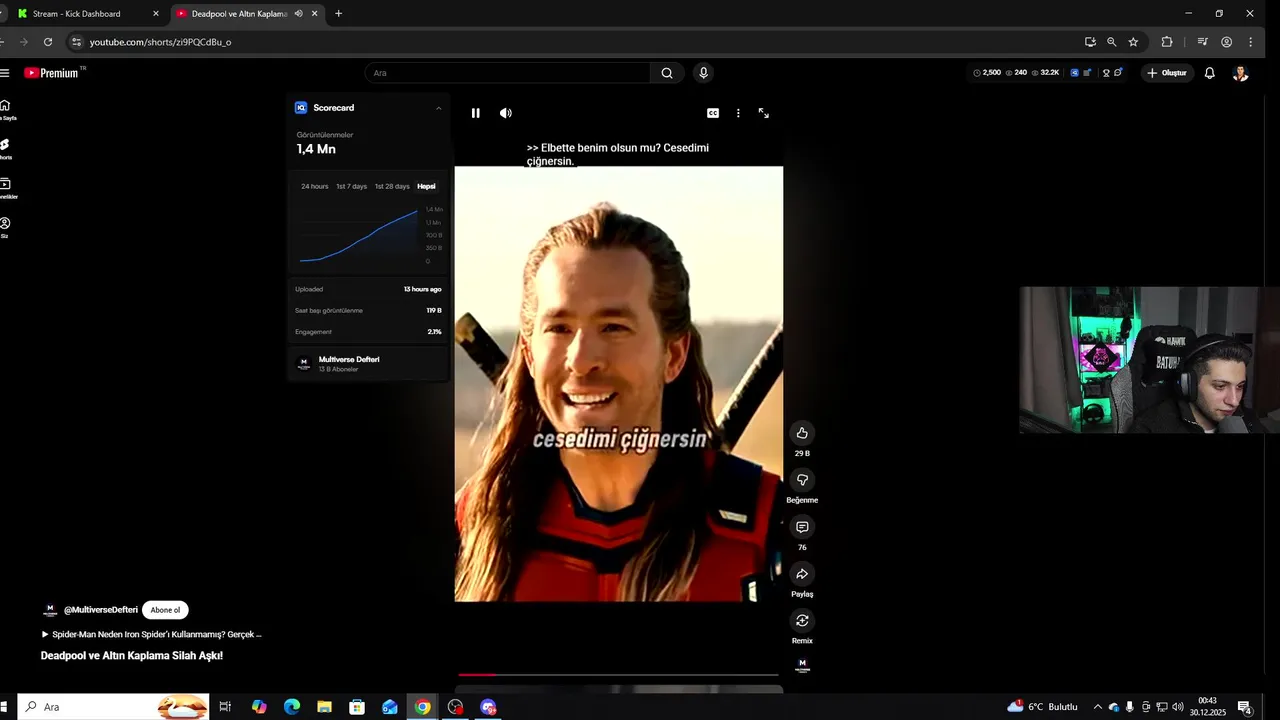Open the comments with 76 replies

tap(802, 527)
